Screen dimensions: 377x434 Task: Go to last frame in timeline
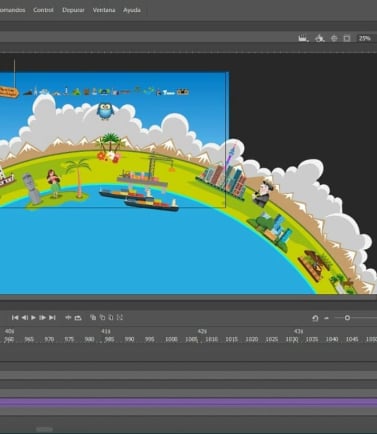52,318
